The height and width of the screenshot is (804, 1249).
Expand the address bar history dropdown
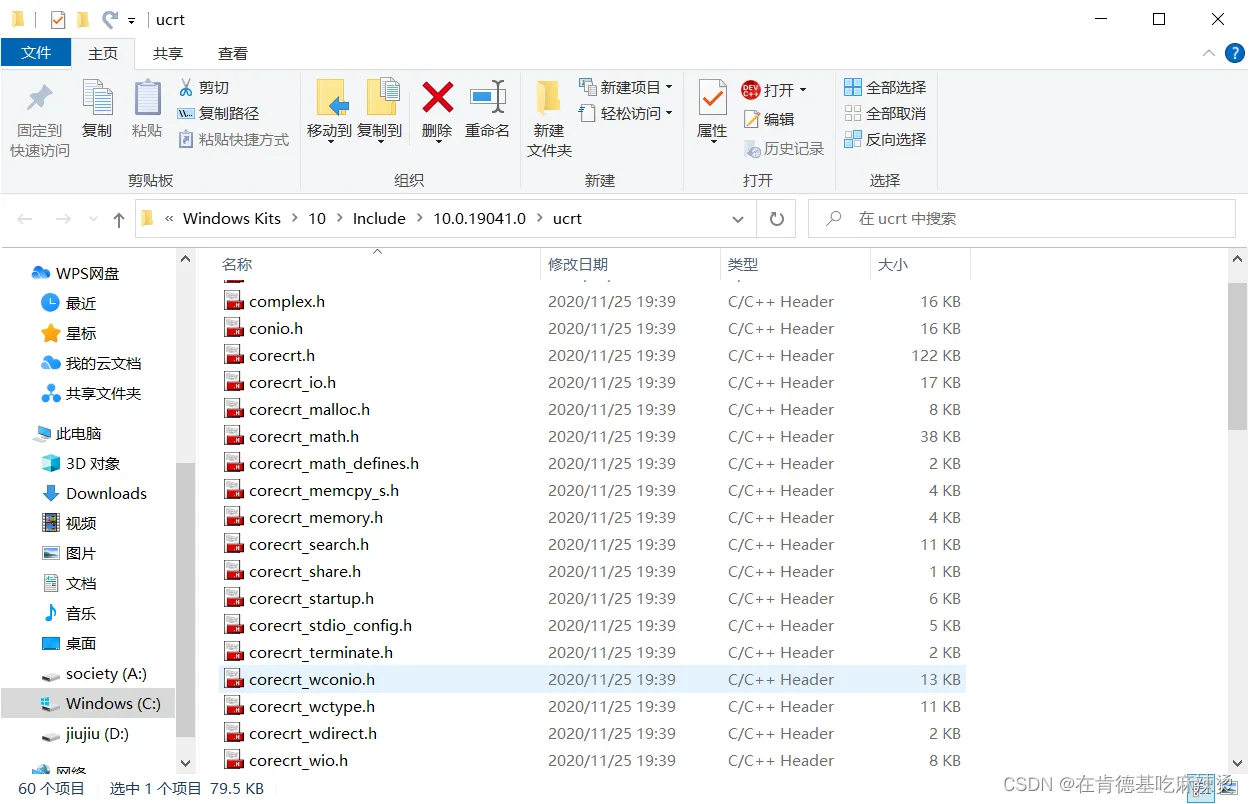738,218
